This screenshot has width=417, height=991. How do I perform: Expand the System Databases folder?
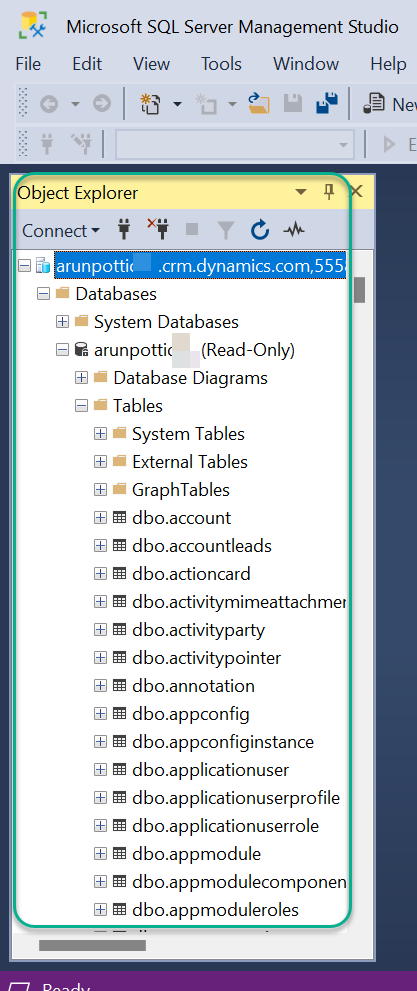click(x=62, y=322)
